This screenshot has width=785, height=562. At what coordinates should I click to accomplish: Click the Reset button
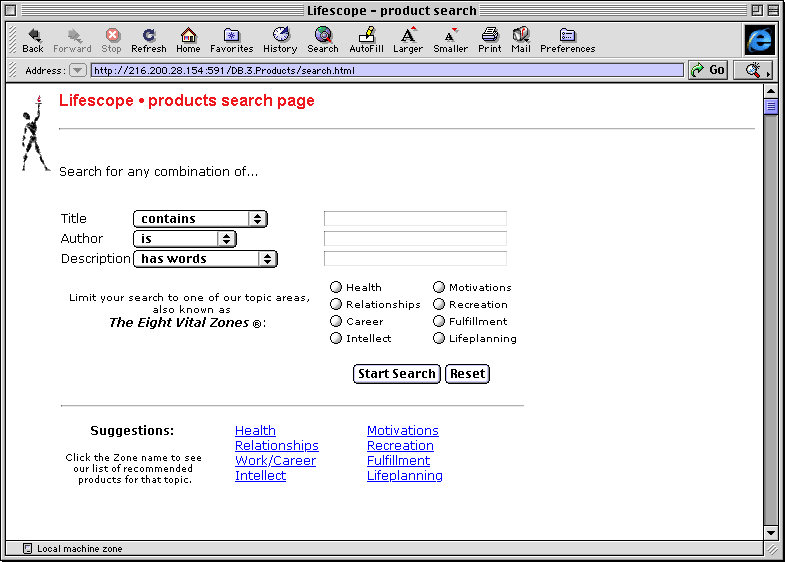[467, 374]
